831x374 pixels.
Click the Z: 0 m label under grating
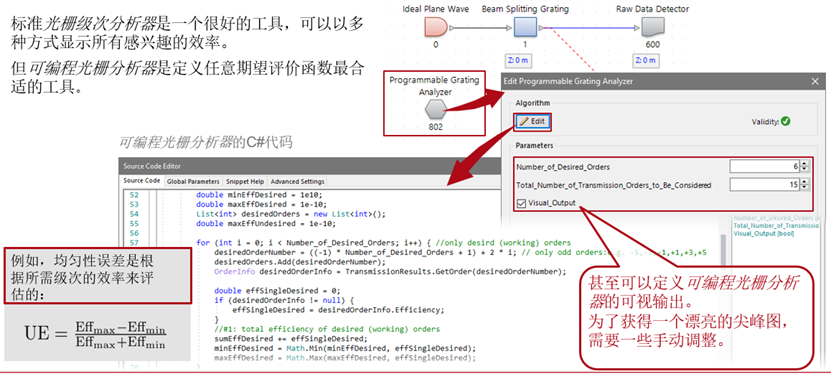(x=518, y=60)
